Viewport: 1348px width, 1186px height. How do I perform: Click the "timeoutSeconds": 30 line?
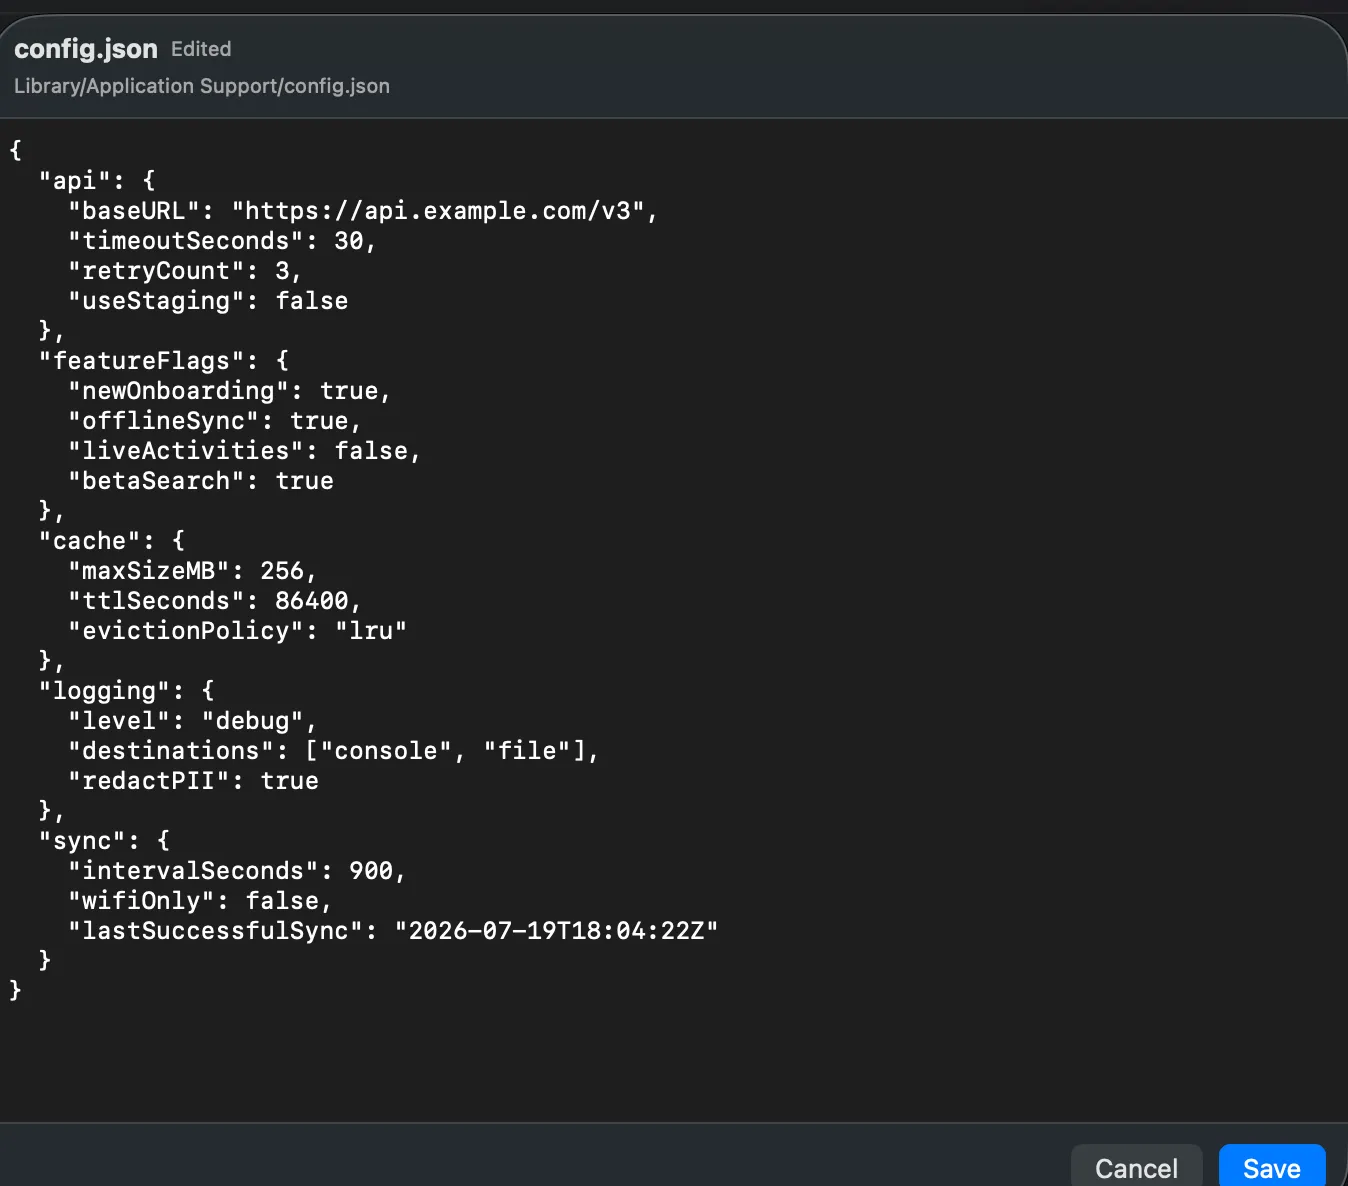point(222,241)
